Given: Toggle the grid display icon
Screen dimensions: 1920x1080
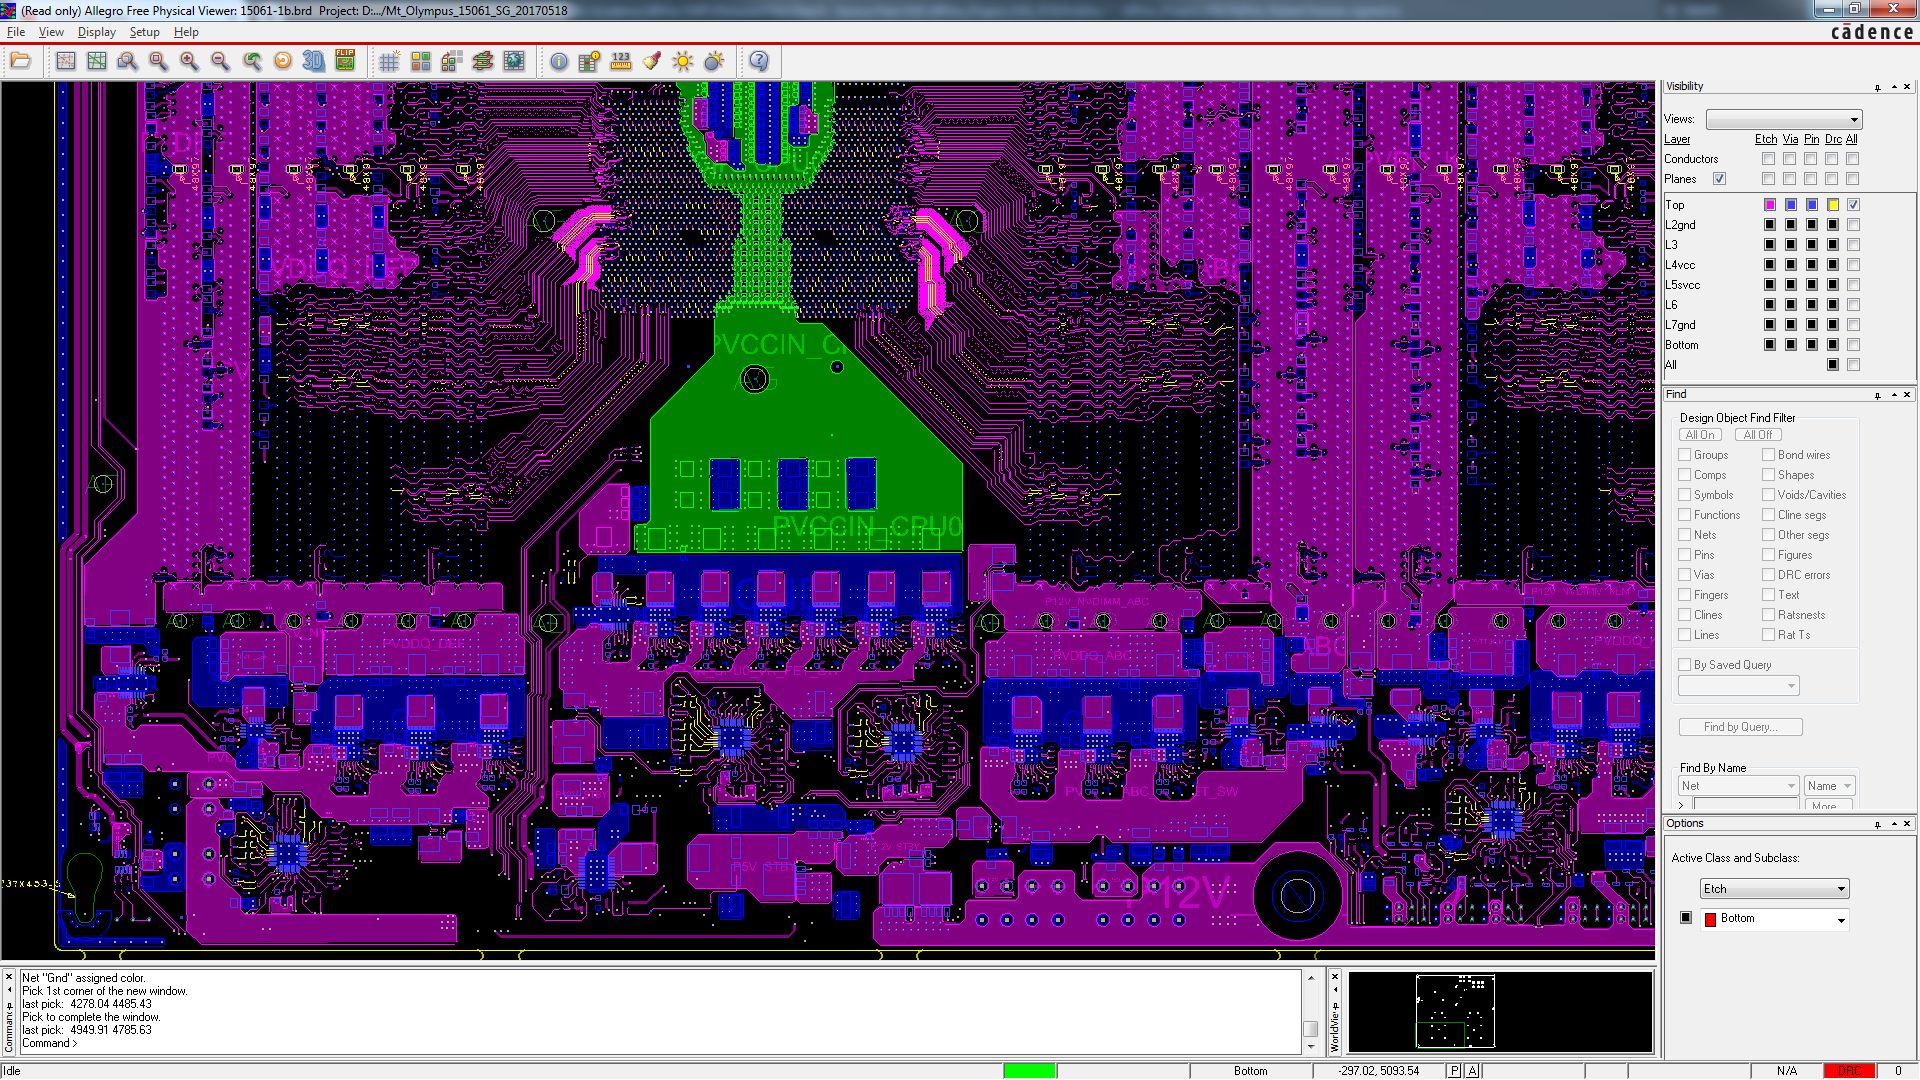Looking at the screenshot, I should point(389,62).
